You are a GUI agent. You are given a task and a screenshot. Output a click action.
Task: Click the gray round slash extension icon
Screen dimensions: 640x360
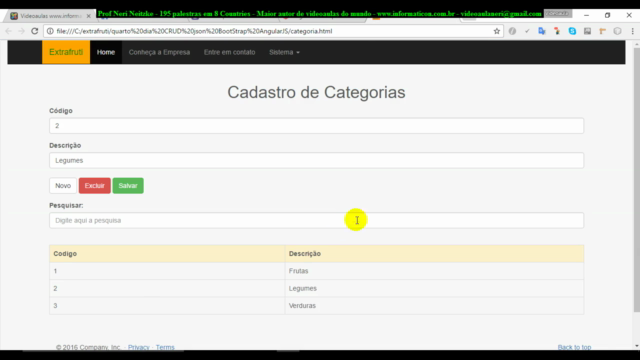[x=512, y=31]
